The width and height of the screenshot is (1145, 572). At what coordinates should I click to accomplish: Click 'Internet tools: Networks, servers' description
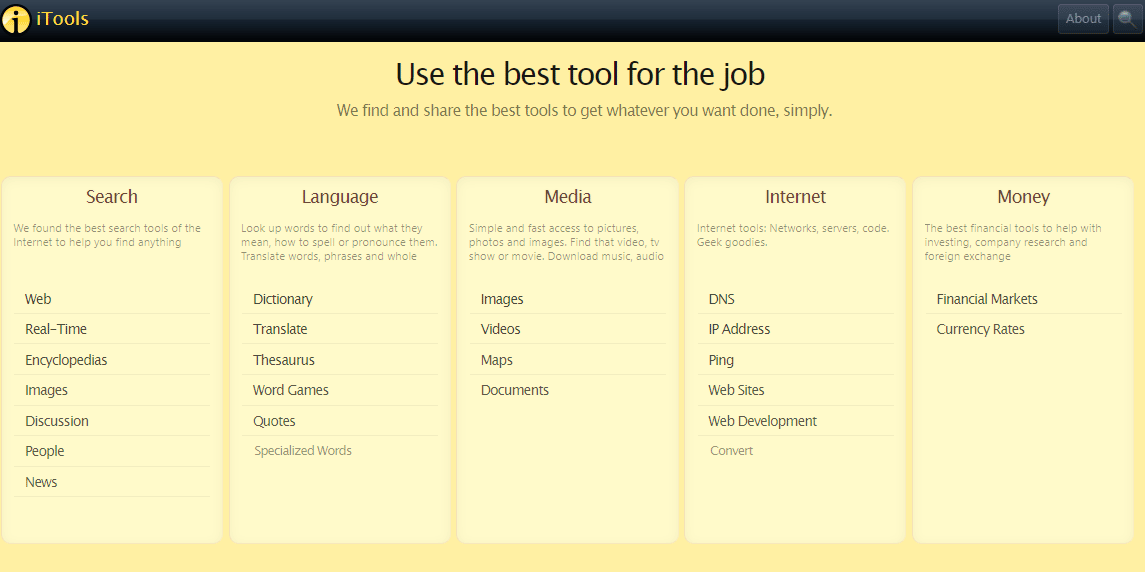tap(793, 235)
